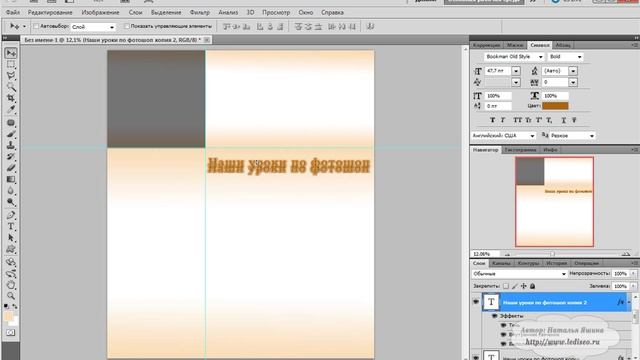Select the Rectangular Marquee tool
640x360 pixels.
tap(11, 64)
